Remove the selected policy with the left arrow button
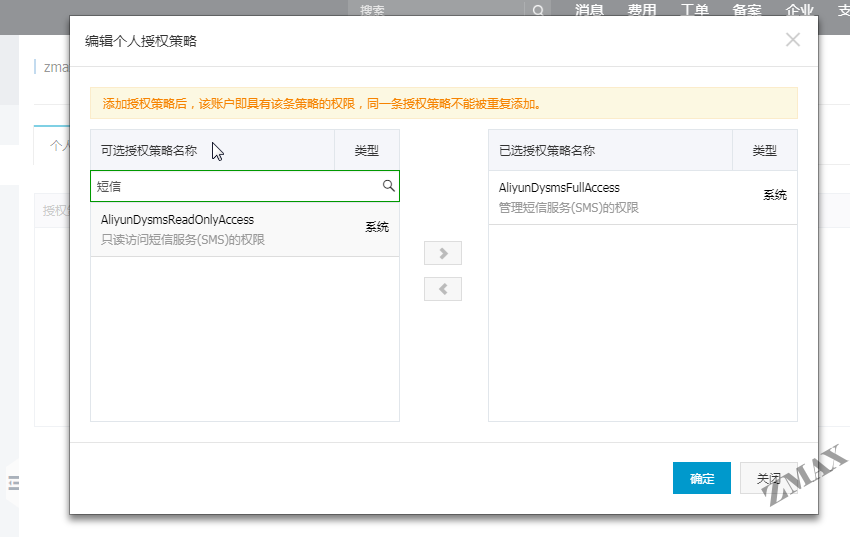This screenshot has width=850, height=537. tap(443, 289)
